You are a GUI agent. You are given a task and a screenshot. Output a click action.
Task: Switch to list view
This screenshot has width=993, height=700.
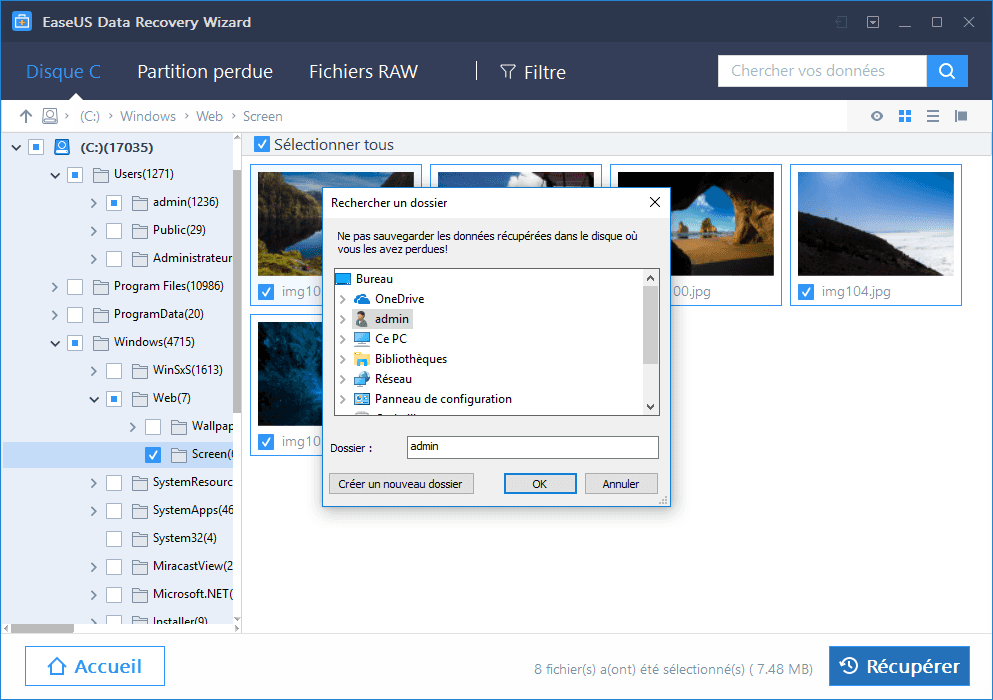933,116
